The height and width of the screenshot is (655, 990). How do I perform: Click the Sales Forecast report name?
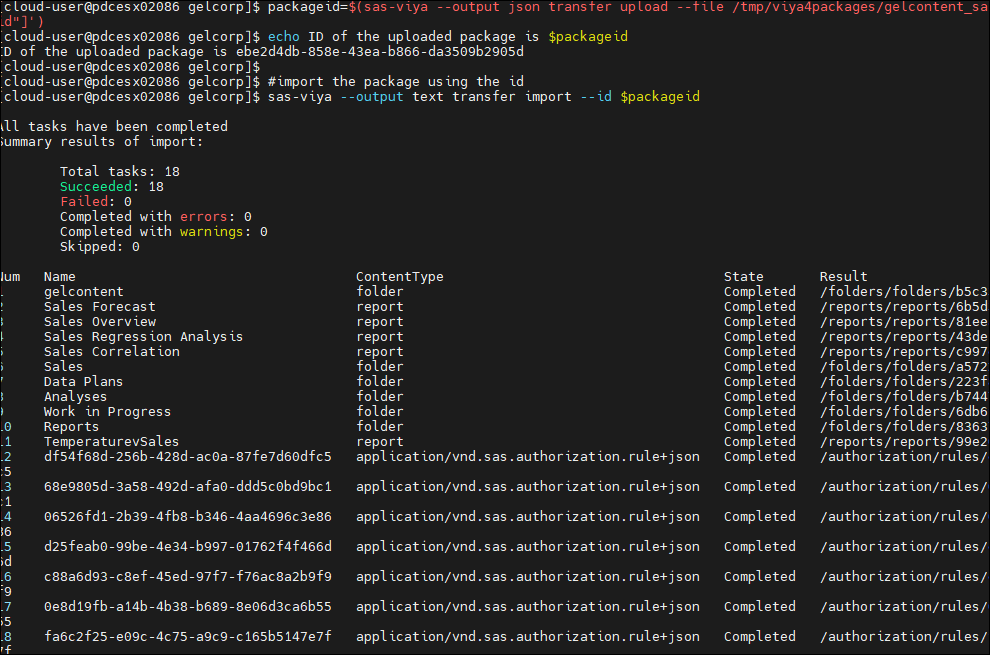(100, 307)
